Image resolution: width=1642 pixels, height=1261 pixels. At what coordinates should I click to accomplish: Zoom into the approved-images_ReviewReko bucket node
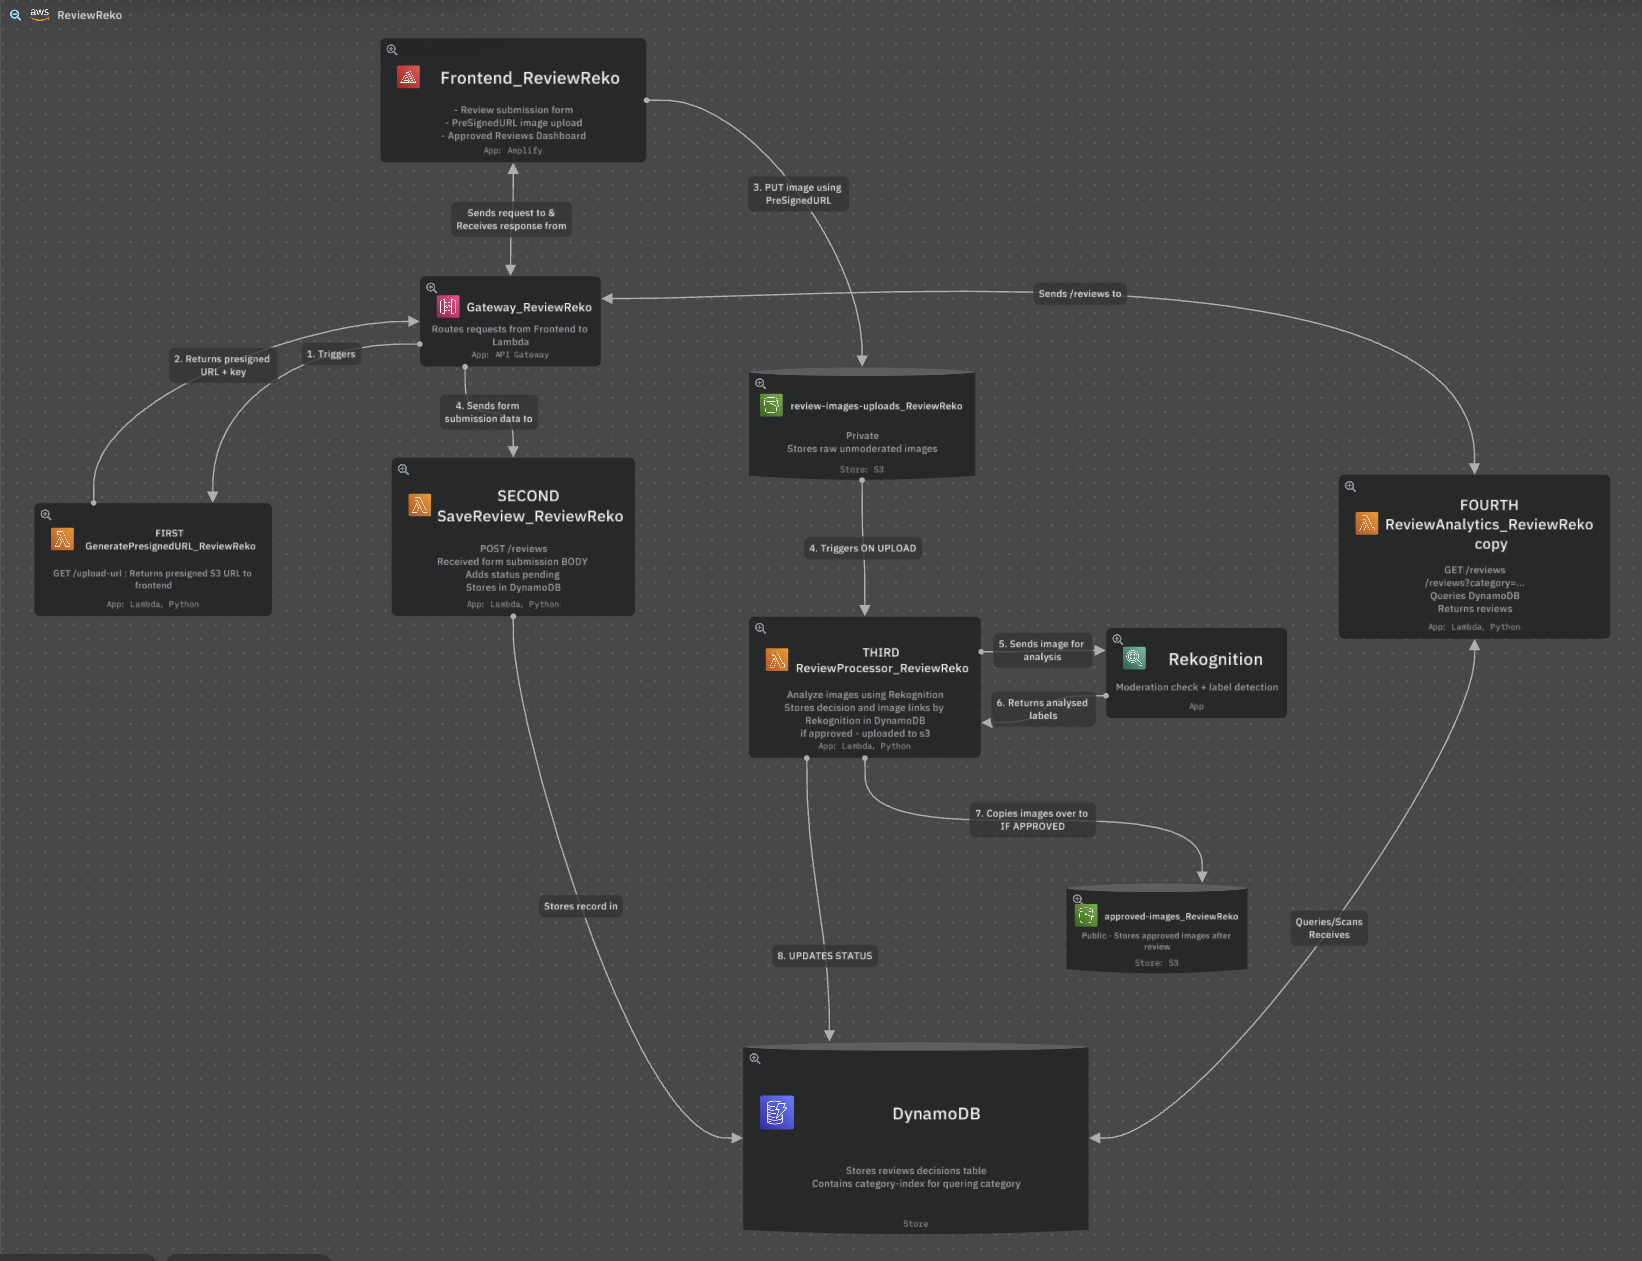(1077, 899)
